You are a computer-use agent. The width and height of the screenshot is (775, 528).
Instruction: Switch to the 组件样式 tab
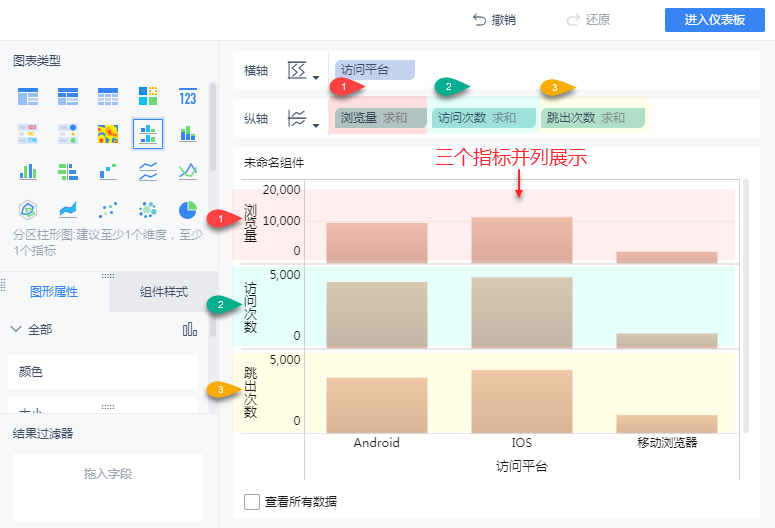click(x=164, y=292)
